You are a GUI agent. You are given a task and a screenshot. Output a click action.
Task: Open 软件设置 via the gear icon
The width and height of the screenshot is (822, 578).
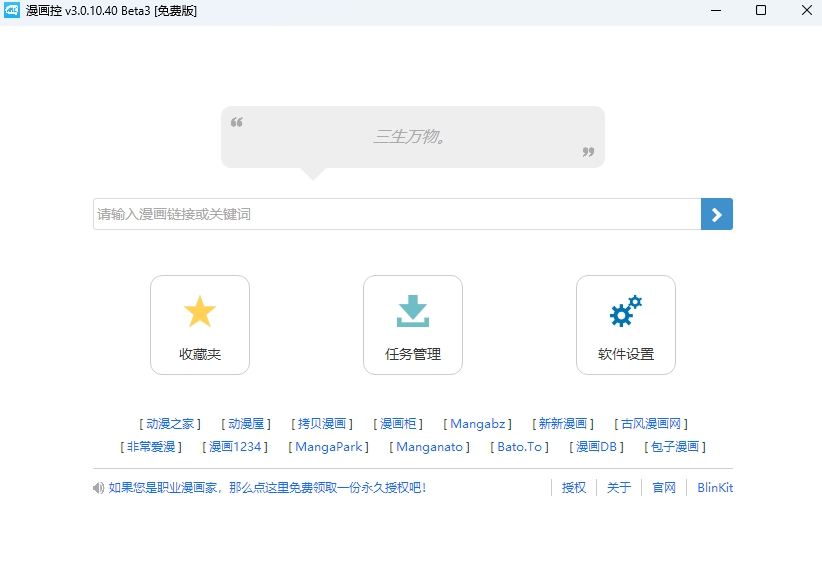(x=626, y=310)
